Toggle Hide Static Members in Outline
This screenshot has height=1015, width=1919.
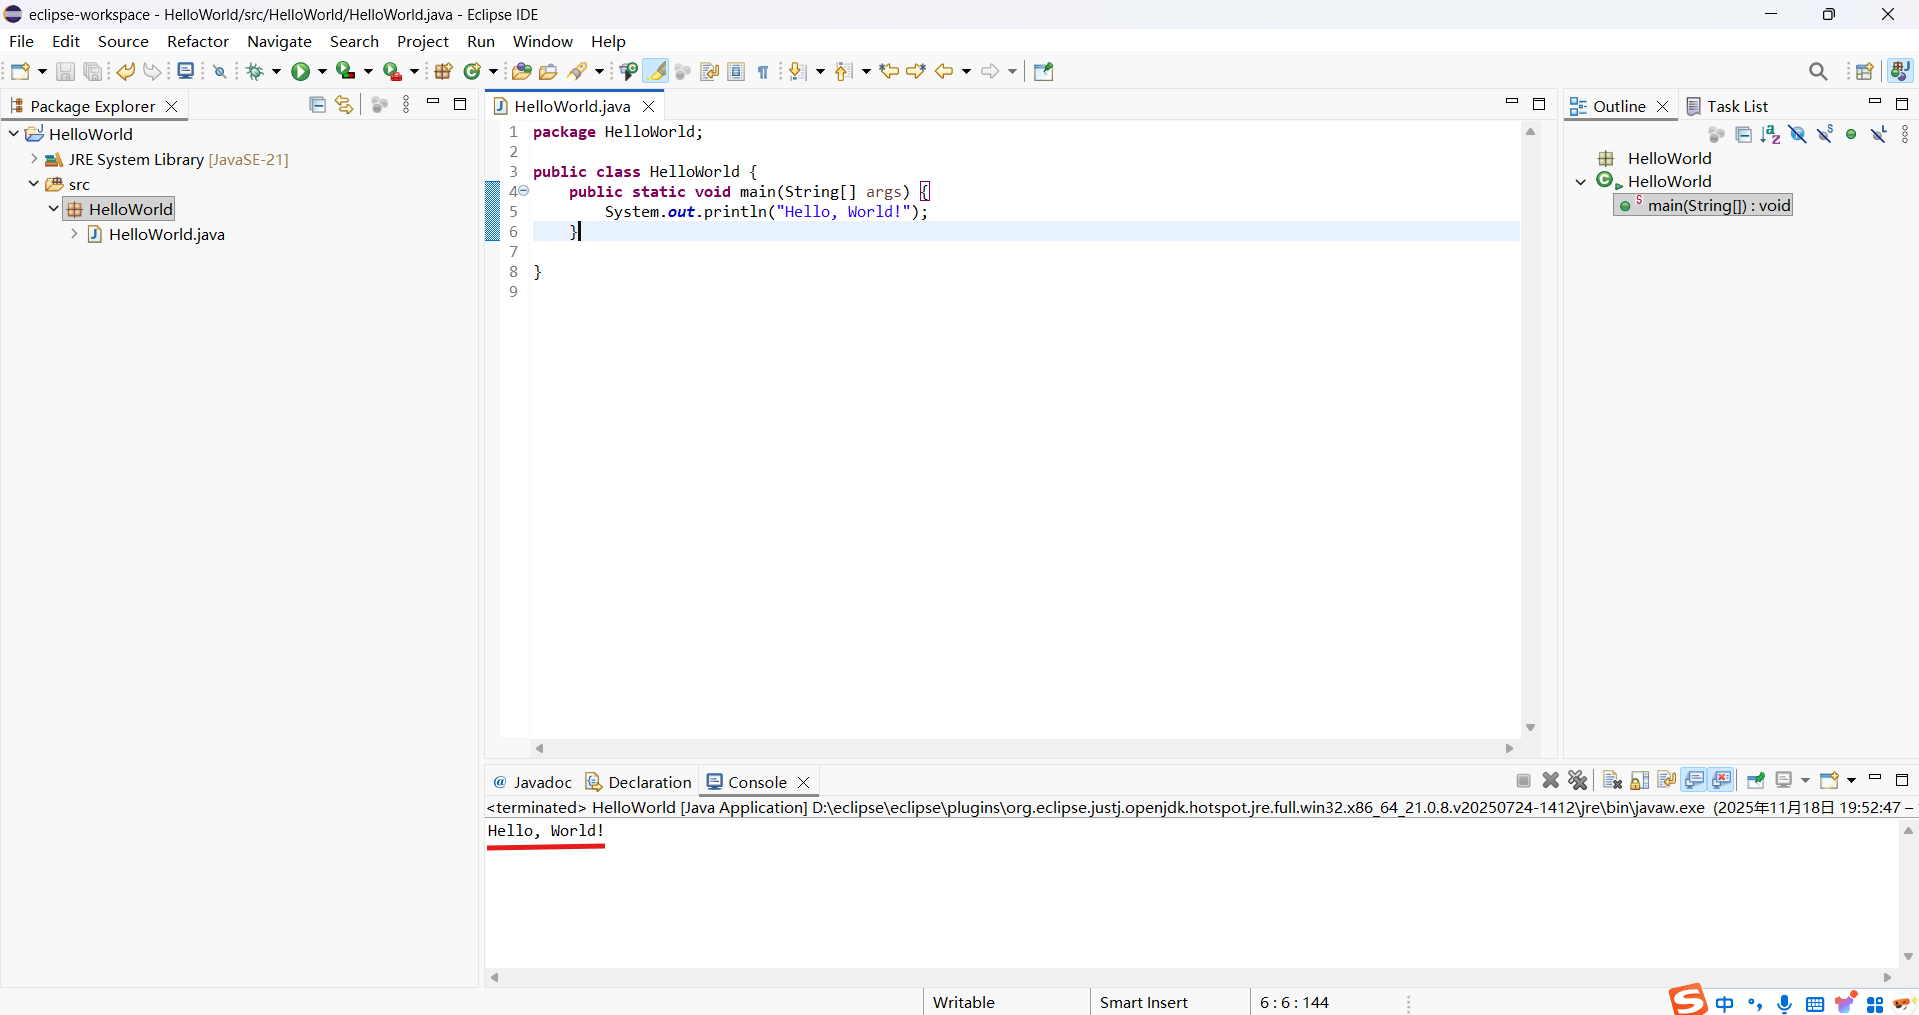[1825, 135]
